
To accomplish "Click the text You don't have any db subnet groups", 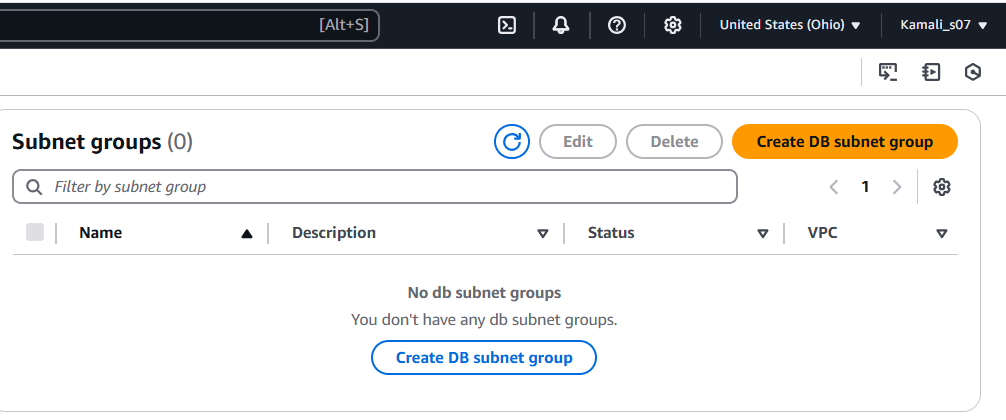I will click(x=484, y=319).
